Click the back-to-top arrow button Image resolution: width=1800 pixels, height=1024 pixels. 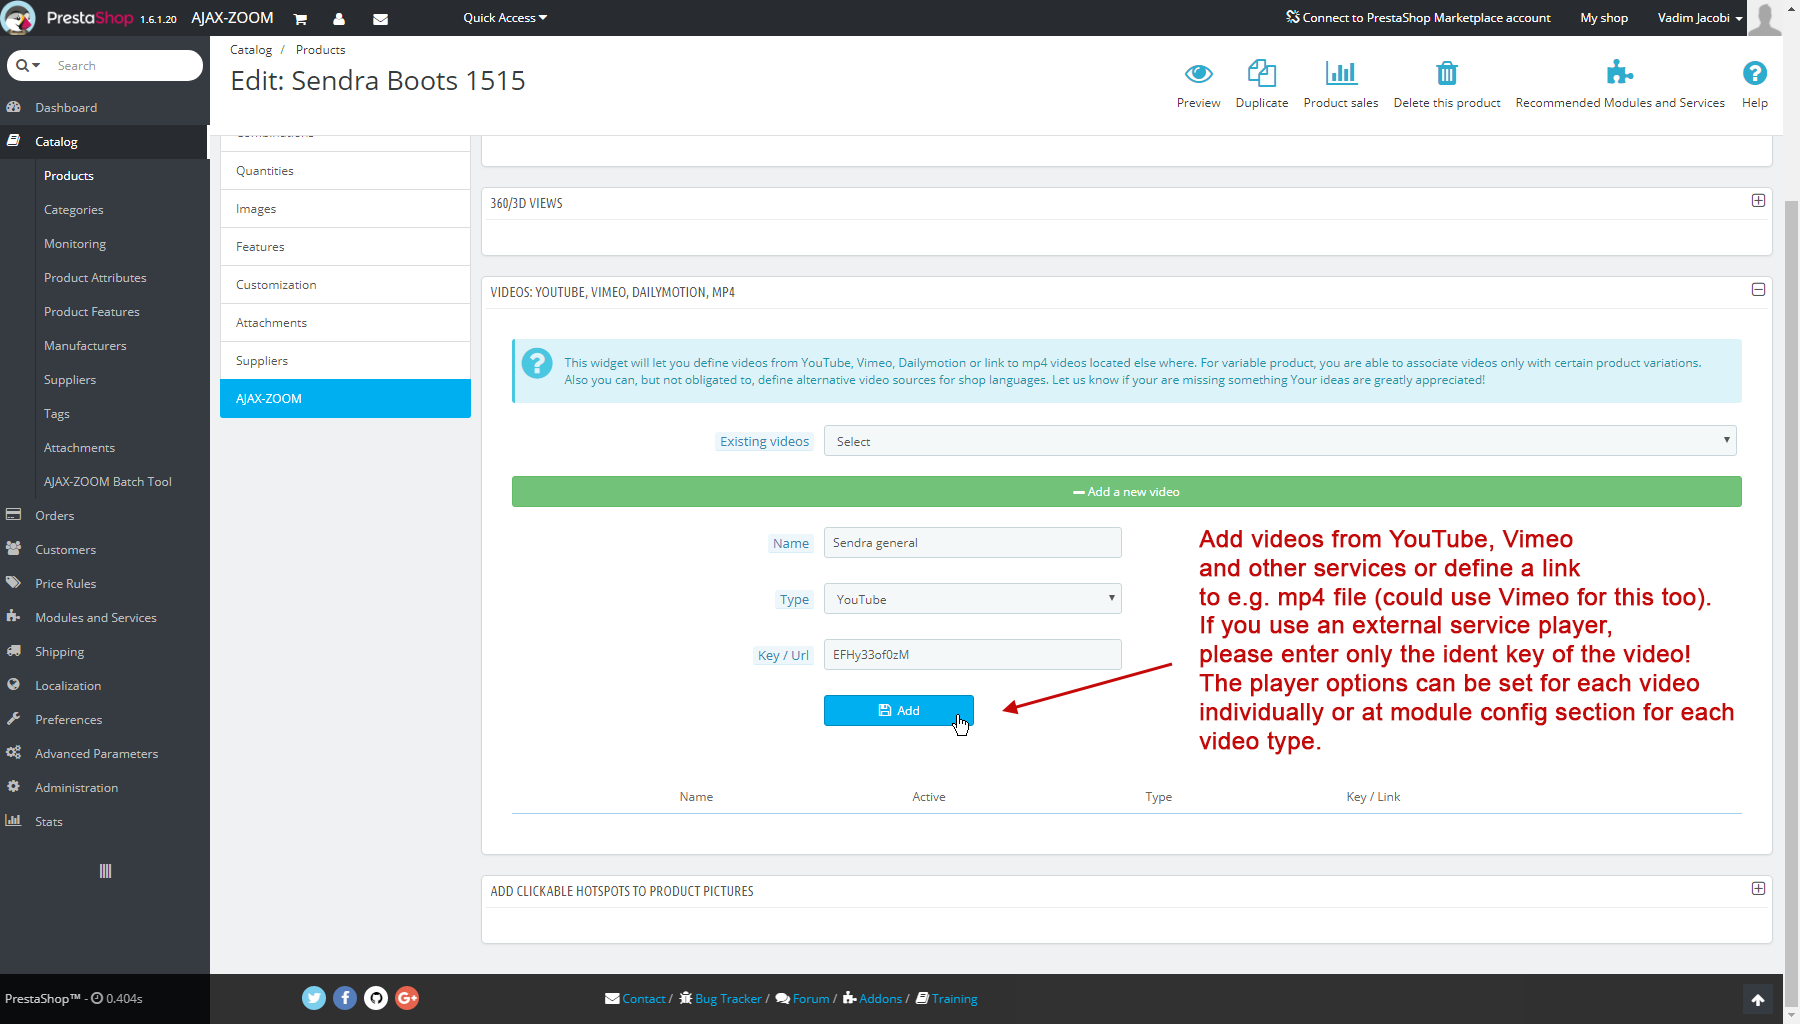1757,999
